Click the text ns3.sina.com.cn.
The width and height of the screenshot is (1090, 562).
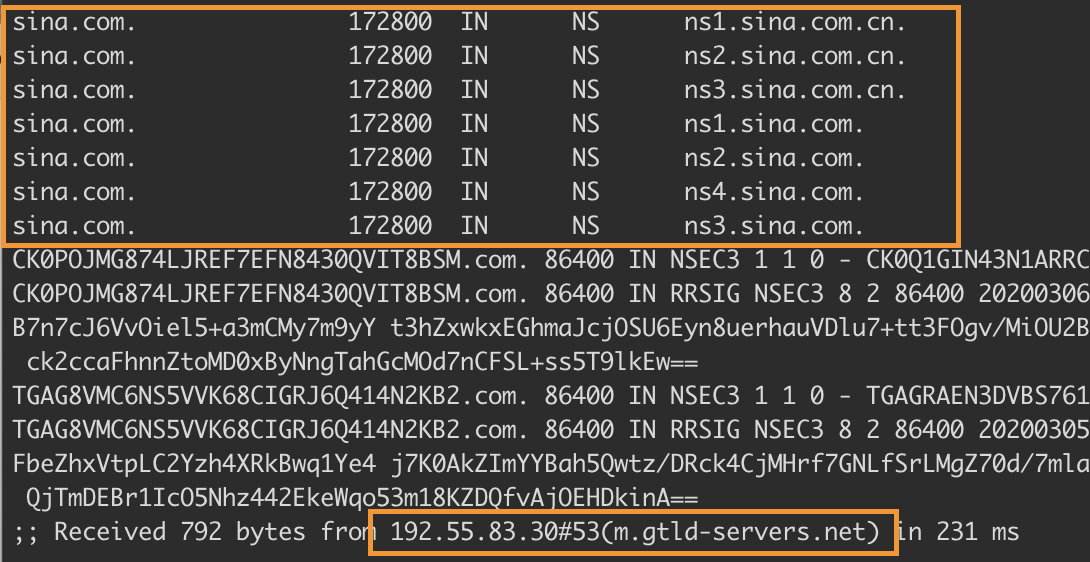pos(795,90)
